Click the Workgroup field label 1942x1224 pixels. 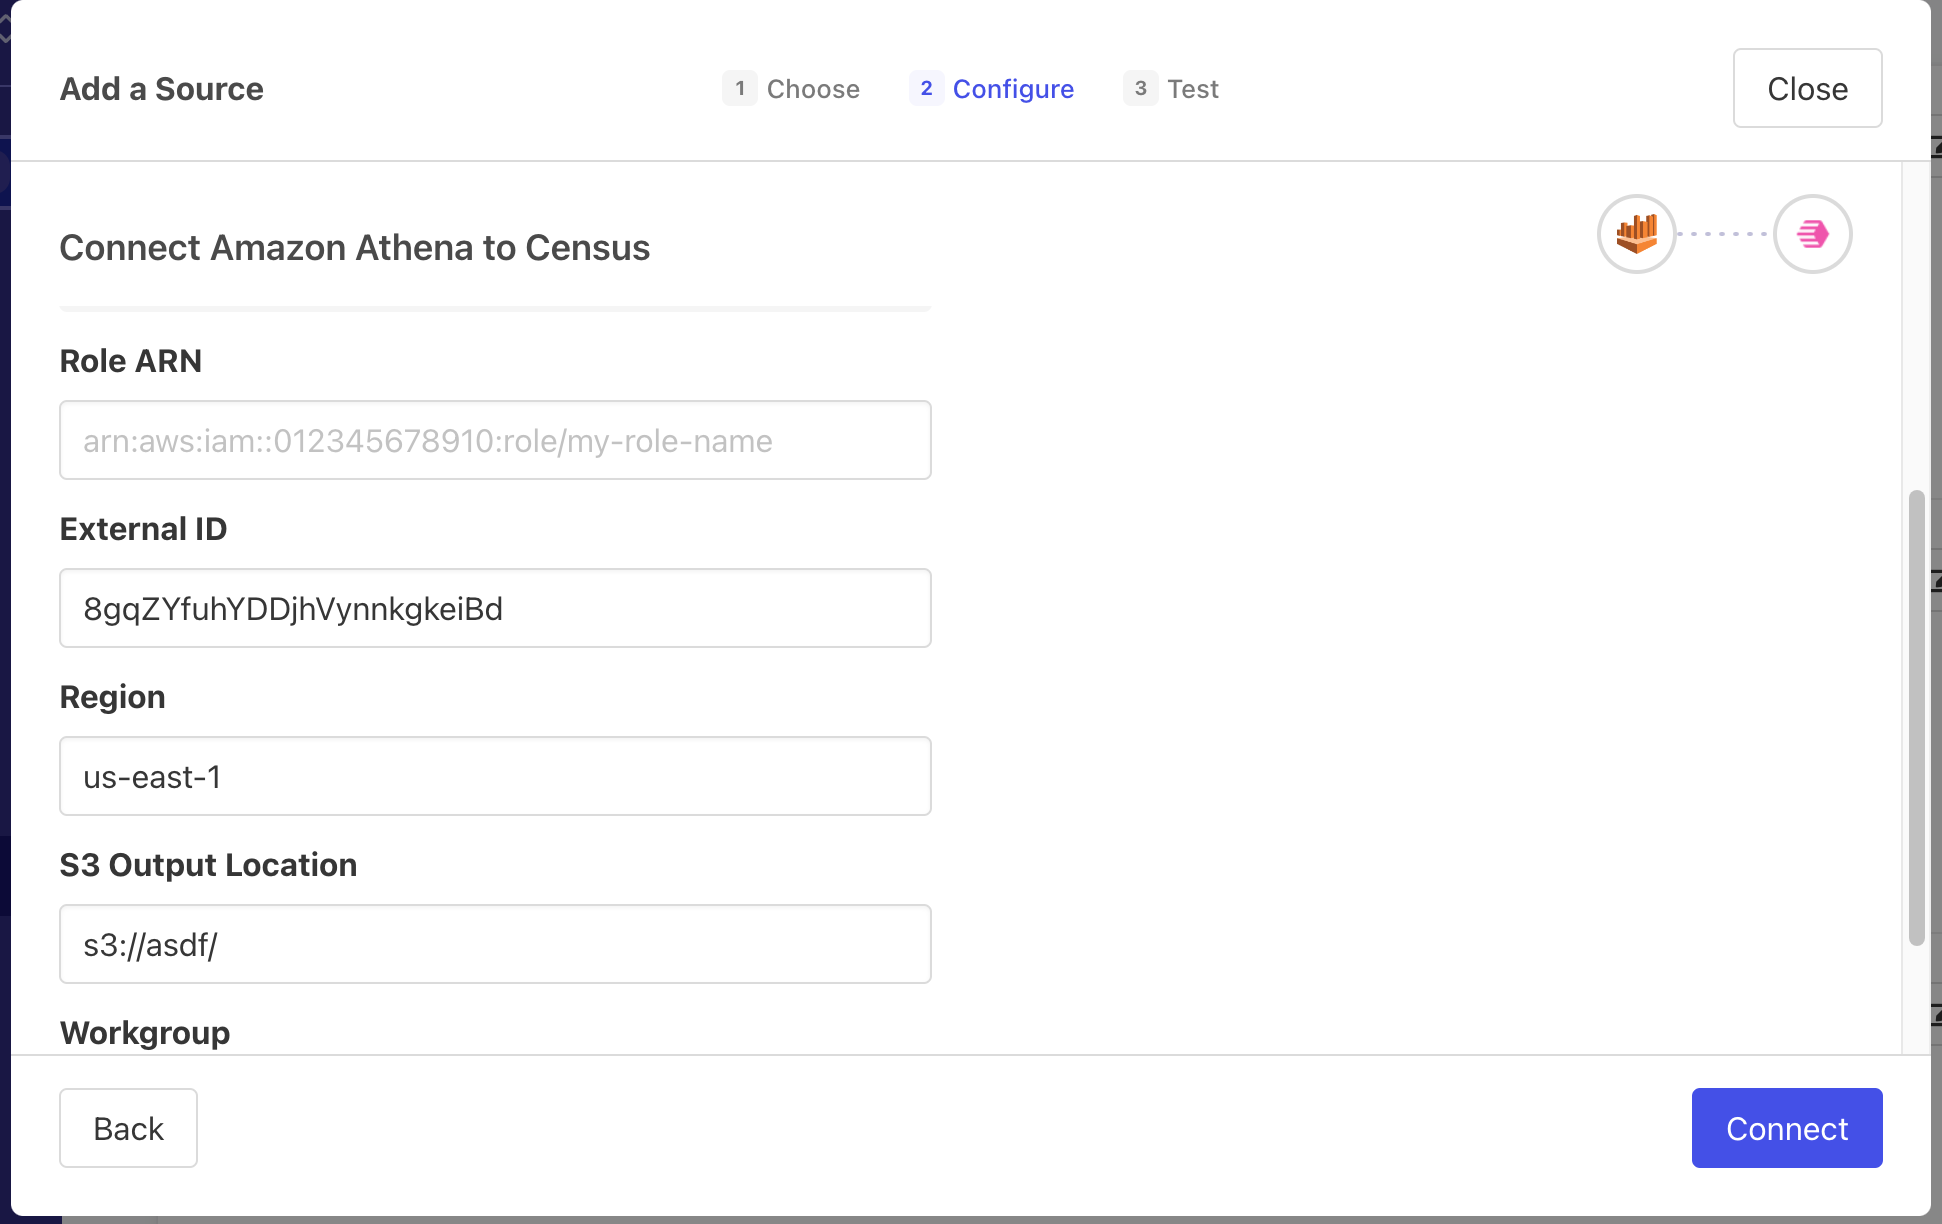tap(145, 1033)
